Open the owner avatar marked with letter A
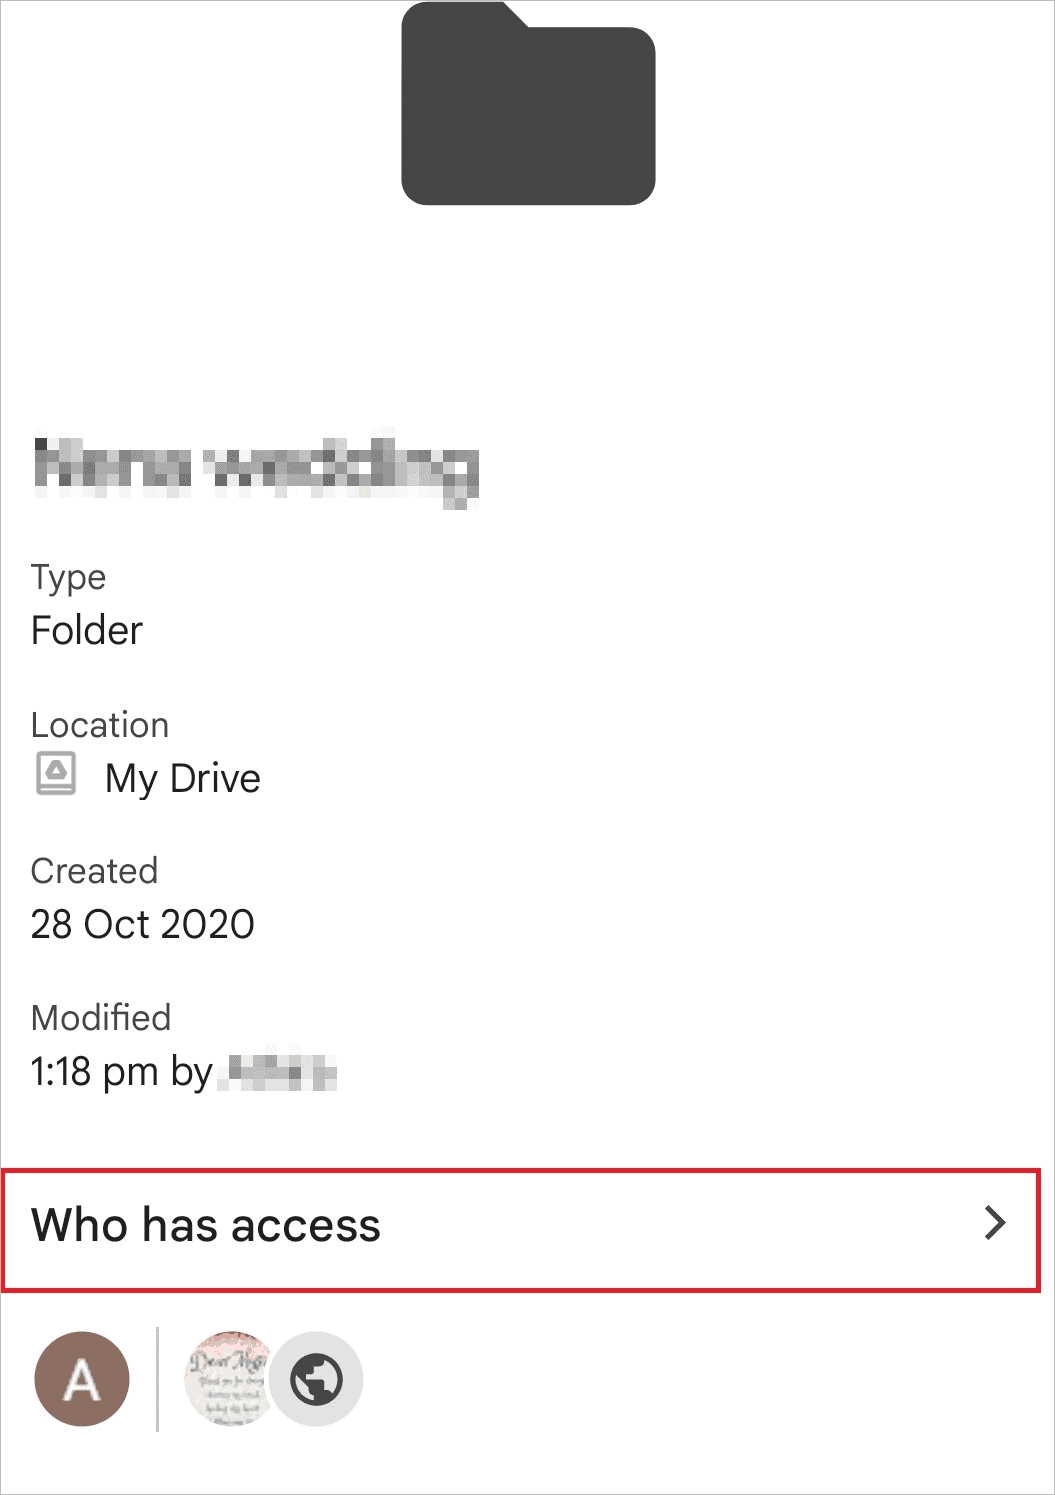The width and height of the screenshot is (1055, 1495). click(81, 1378)
